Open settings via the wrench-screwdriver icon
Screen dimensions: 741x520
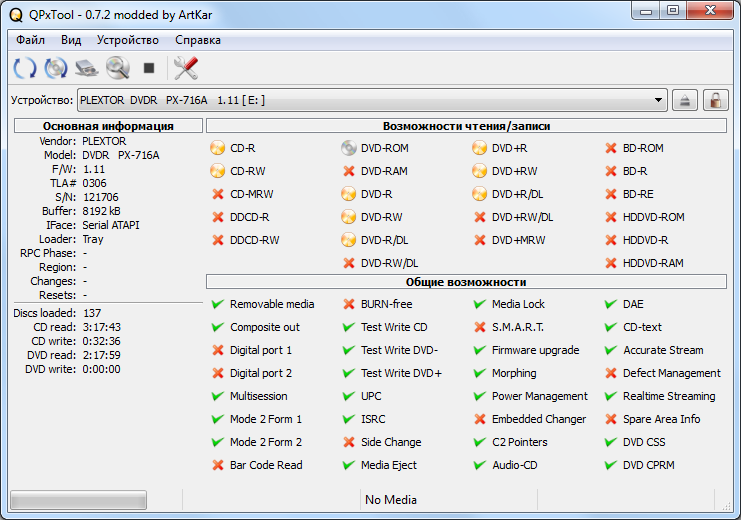185,68
